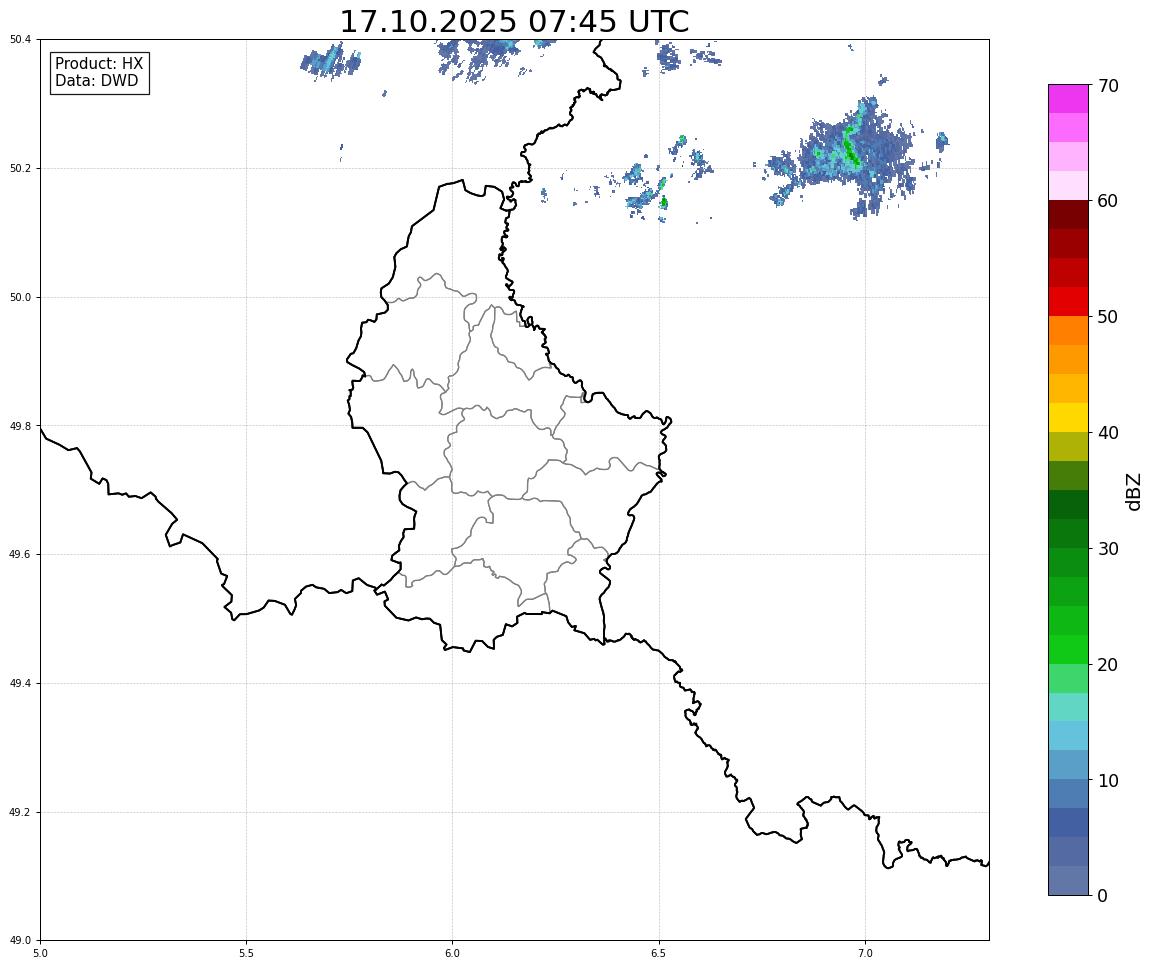Click longitude axis label 6.5

click(x=659, y=953)
